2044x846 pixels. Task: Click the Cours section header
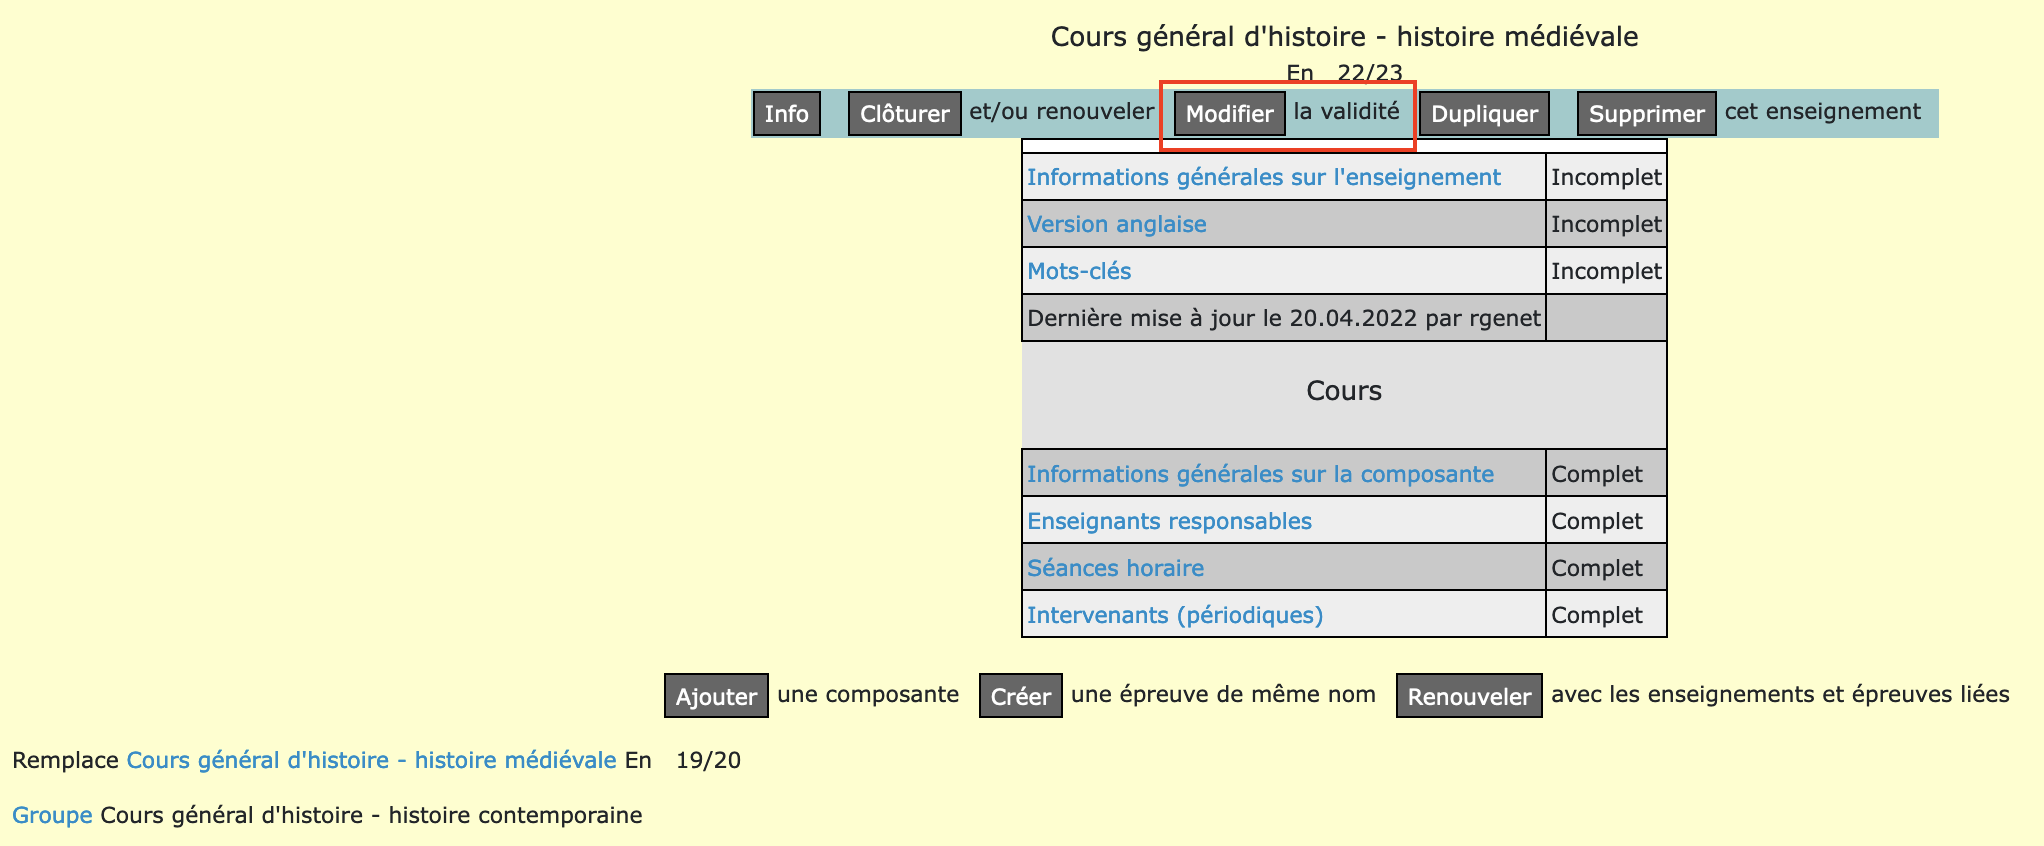1343,391
